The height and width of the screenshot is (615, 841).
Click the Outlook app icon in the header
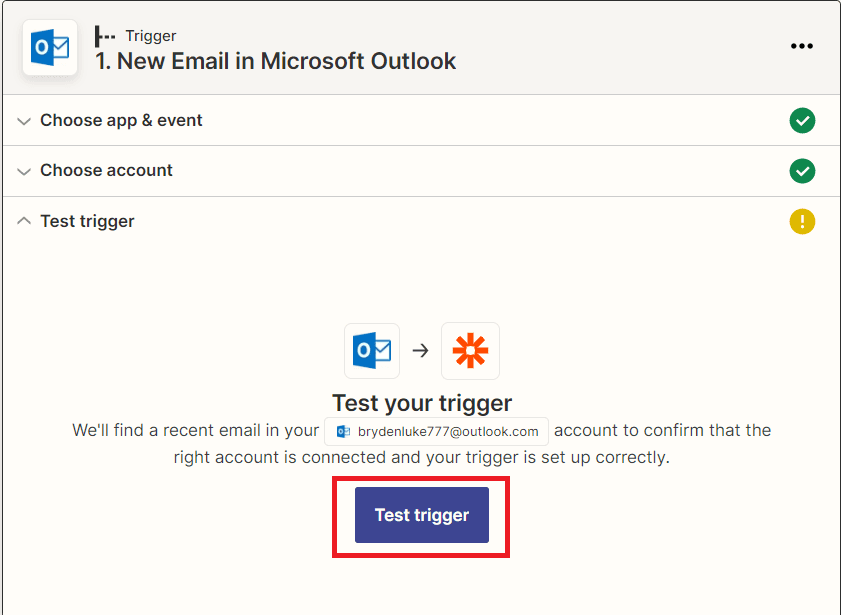click(50, 47)
